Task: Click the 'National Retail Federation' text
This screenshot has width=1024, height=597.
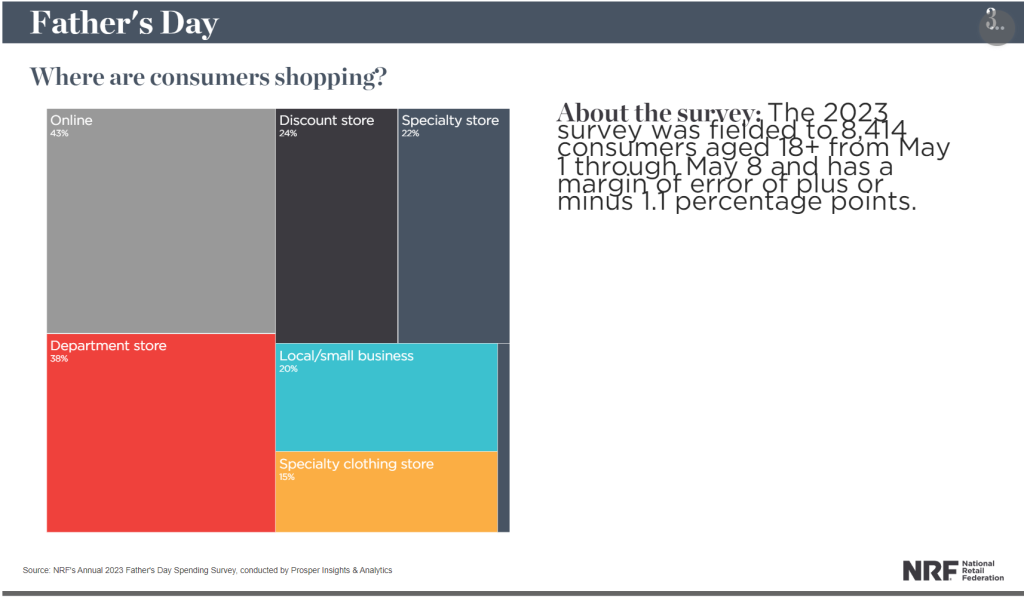Action: (983, 570)
